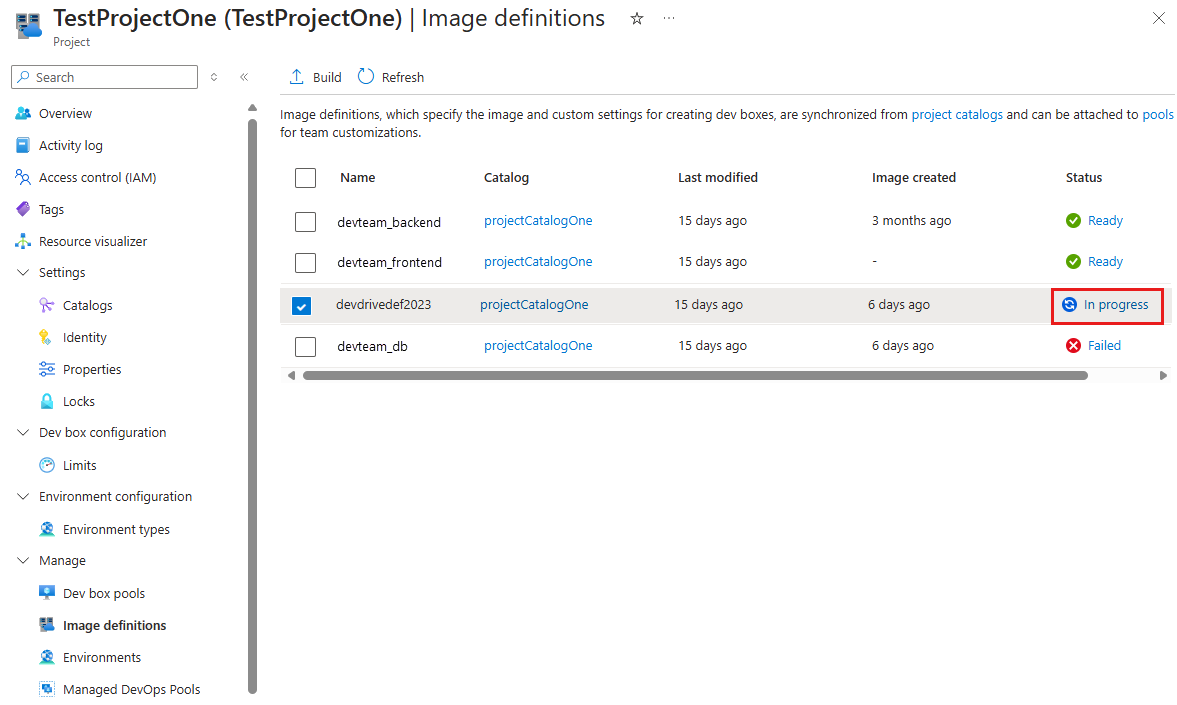This screenshot has width=1177, height=705.
Task: Collapse the Manage section chevron
Action: pyautogui.click(x=23, y=561)
